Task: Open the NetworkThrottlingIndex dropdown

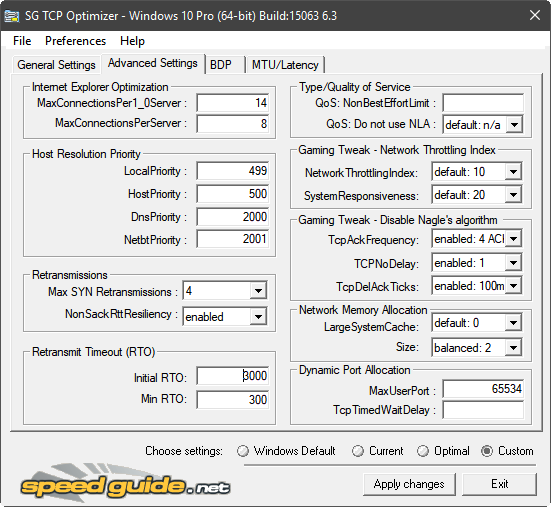Action: coord(513,172)
